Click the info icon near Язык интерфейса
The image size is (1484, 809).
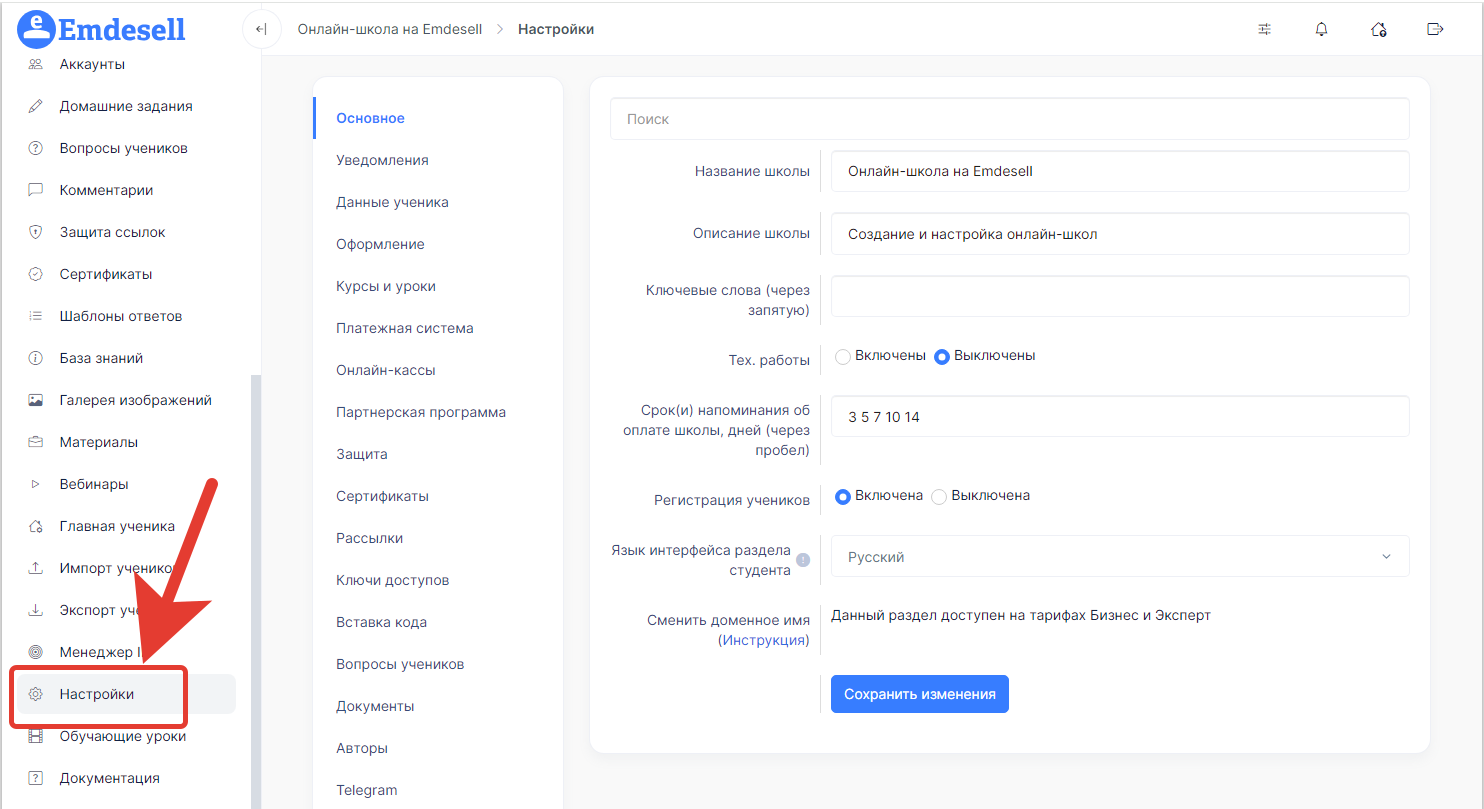click(803, 560)
